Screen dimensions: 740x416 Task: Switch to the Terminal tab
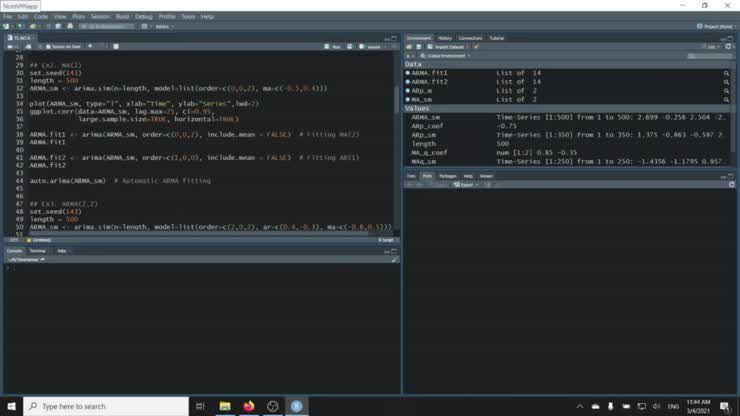click(x=38, y=251)
